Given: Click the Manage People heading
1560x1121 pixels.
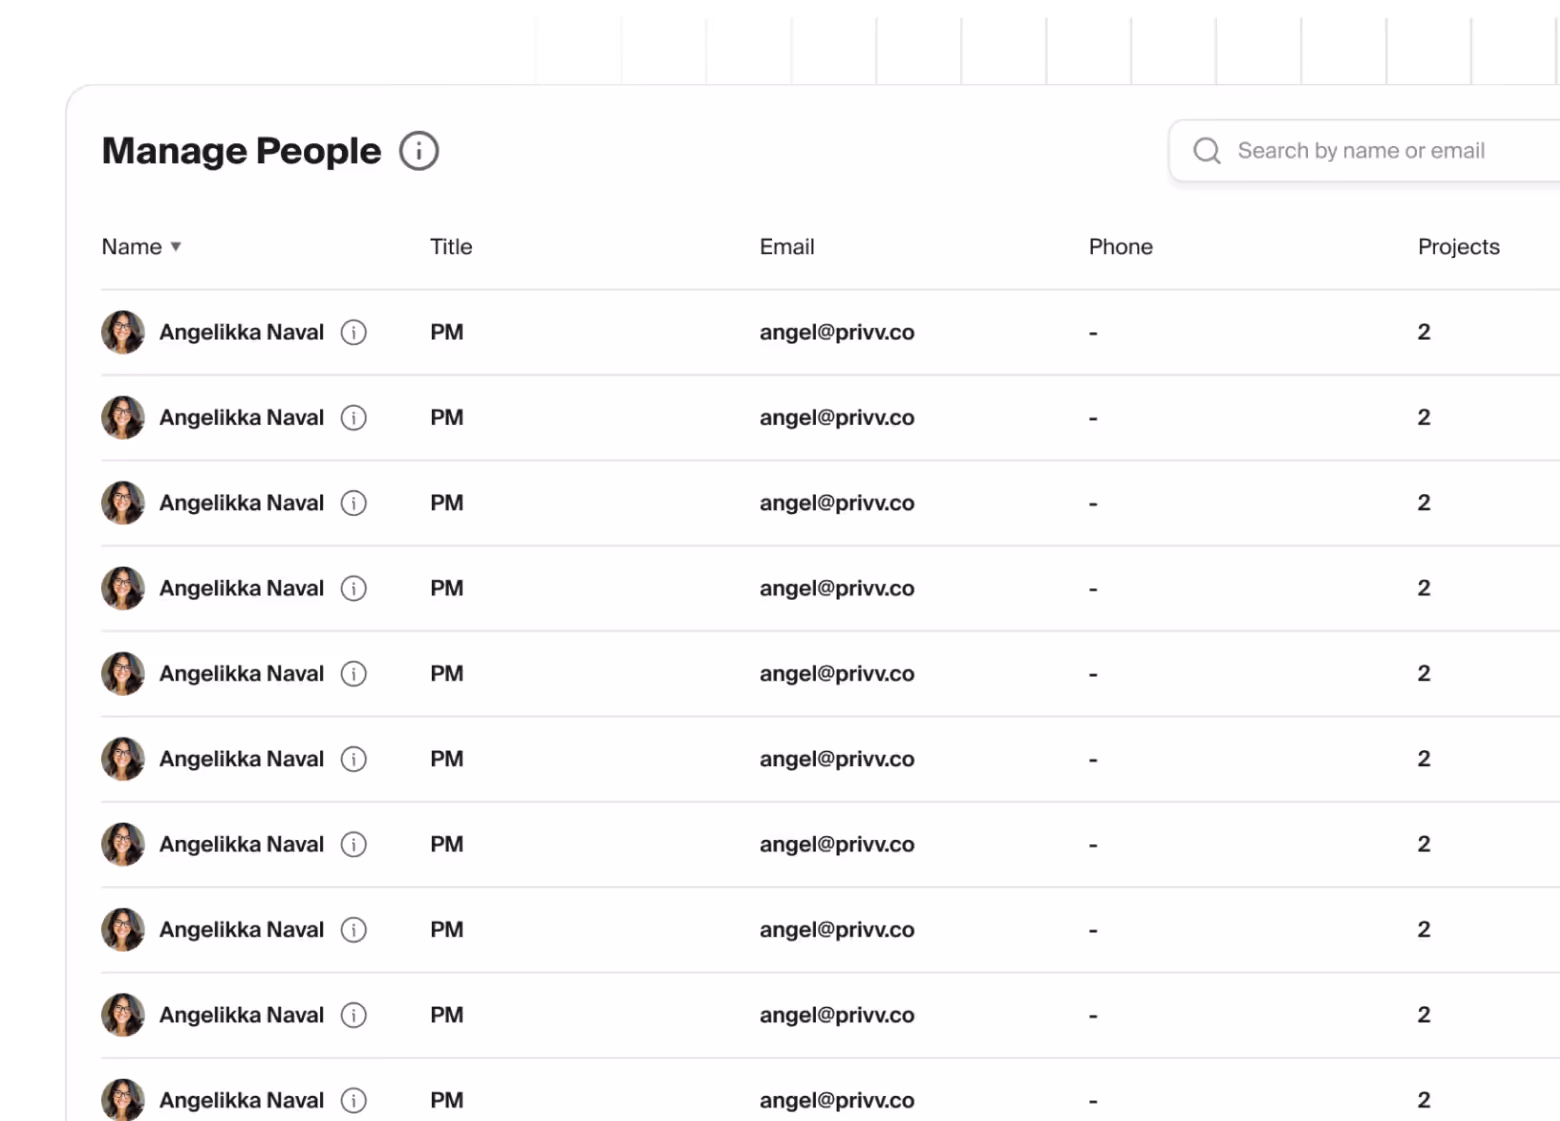Looking at the screenshot, I should (x=241, y=151).
